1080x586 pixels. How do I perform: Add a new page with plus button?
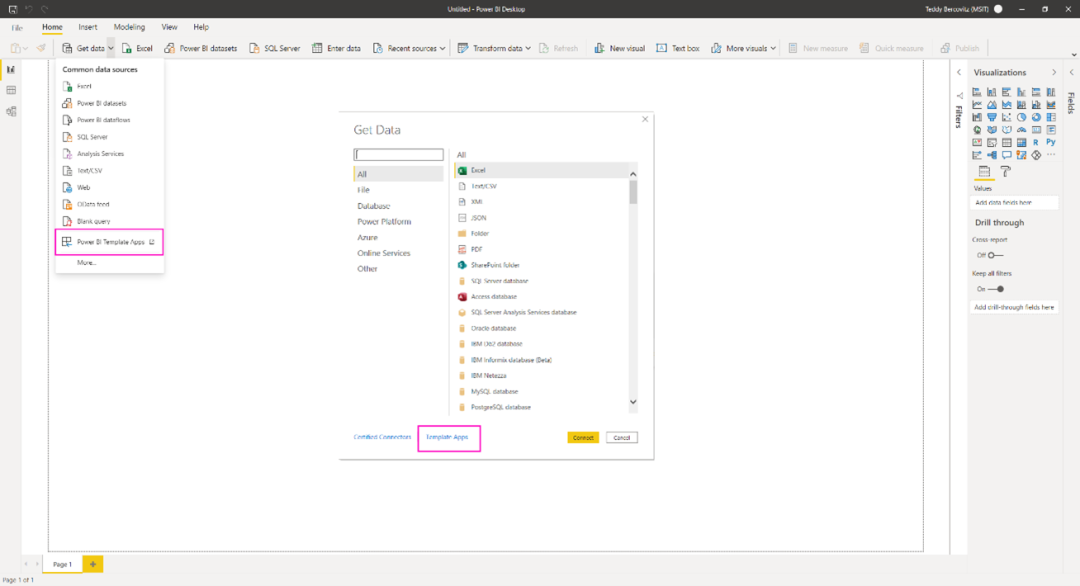click(x=93, y=564)
